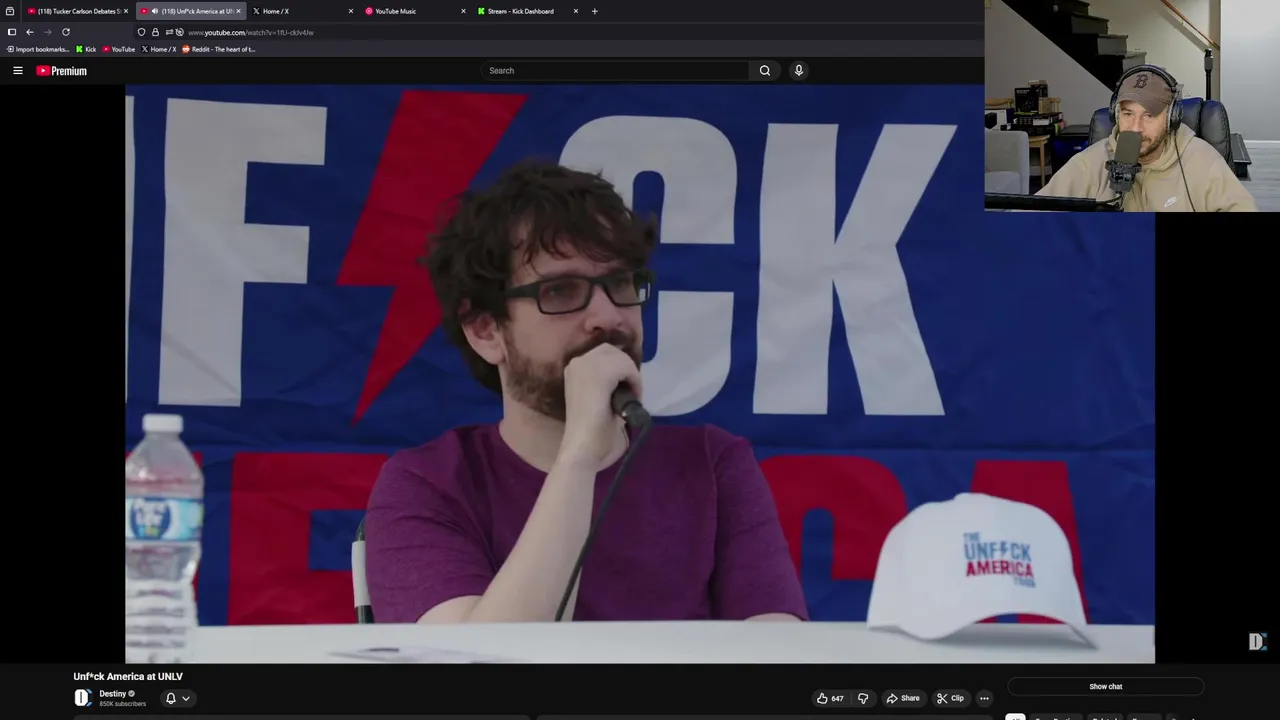Click the video player to pause
Image resolution: width=1280 pixels, height=720 pixels.
pos(640,375)
